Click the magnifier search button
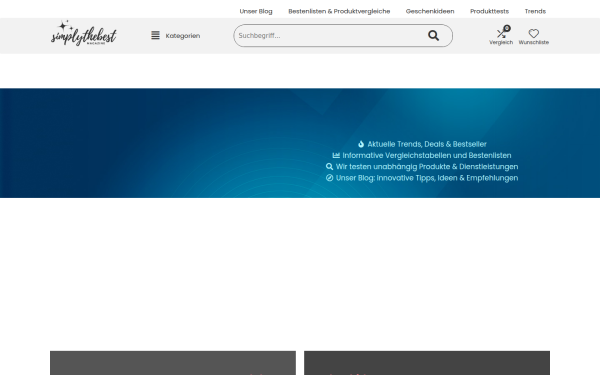 click(433, 36)
